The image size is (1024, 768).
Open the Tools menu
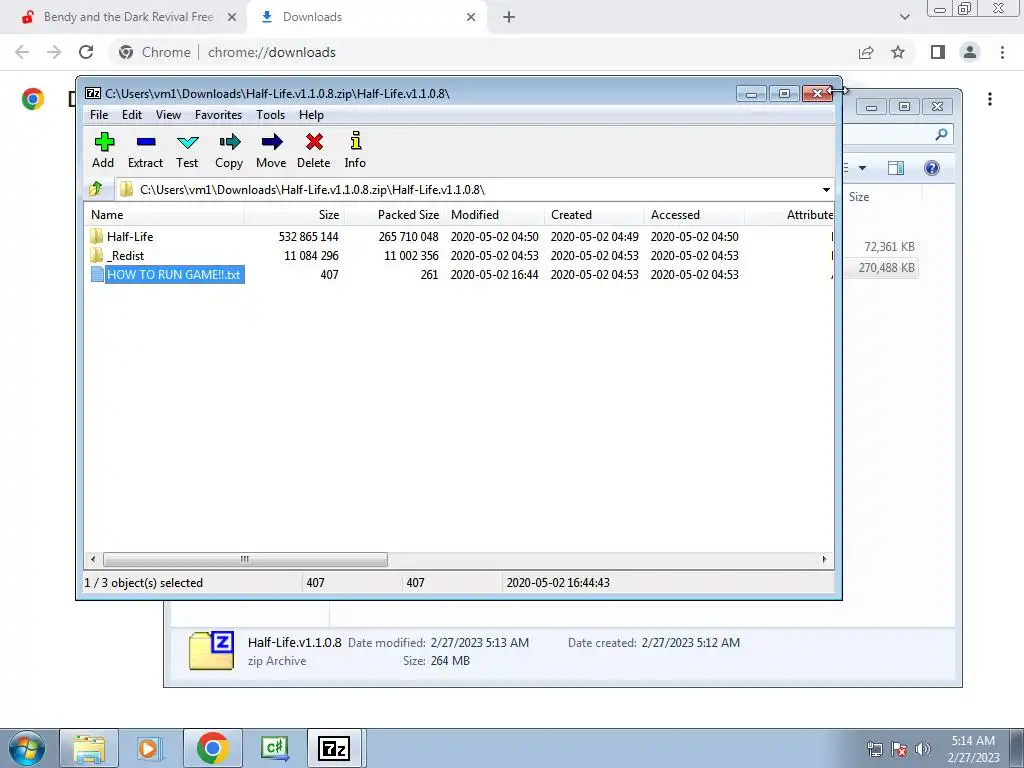tap(270, 115)
